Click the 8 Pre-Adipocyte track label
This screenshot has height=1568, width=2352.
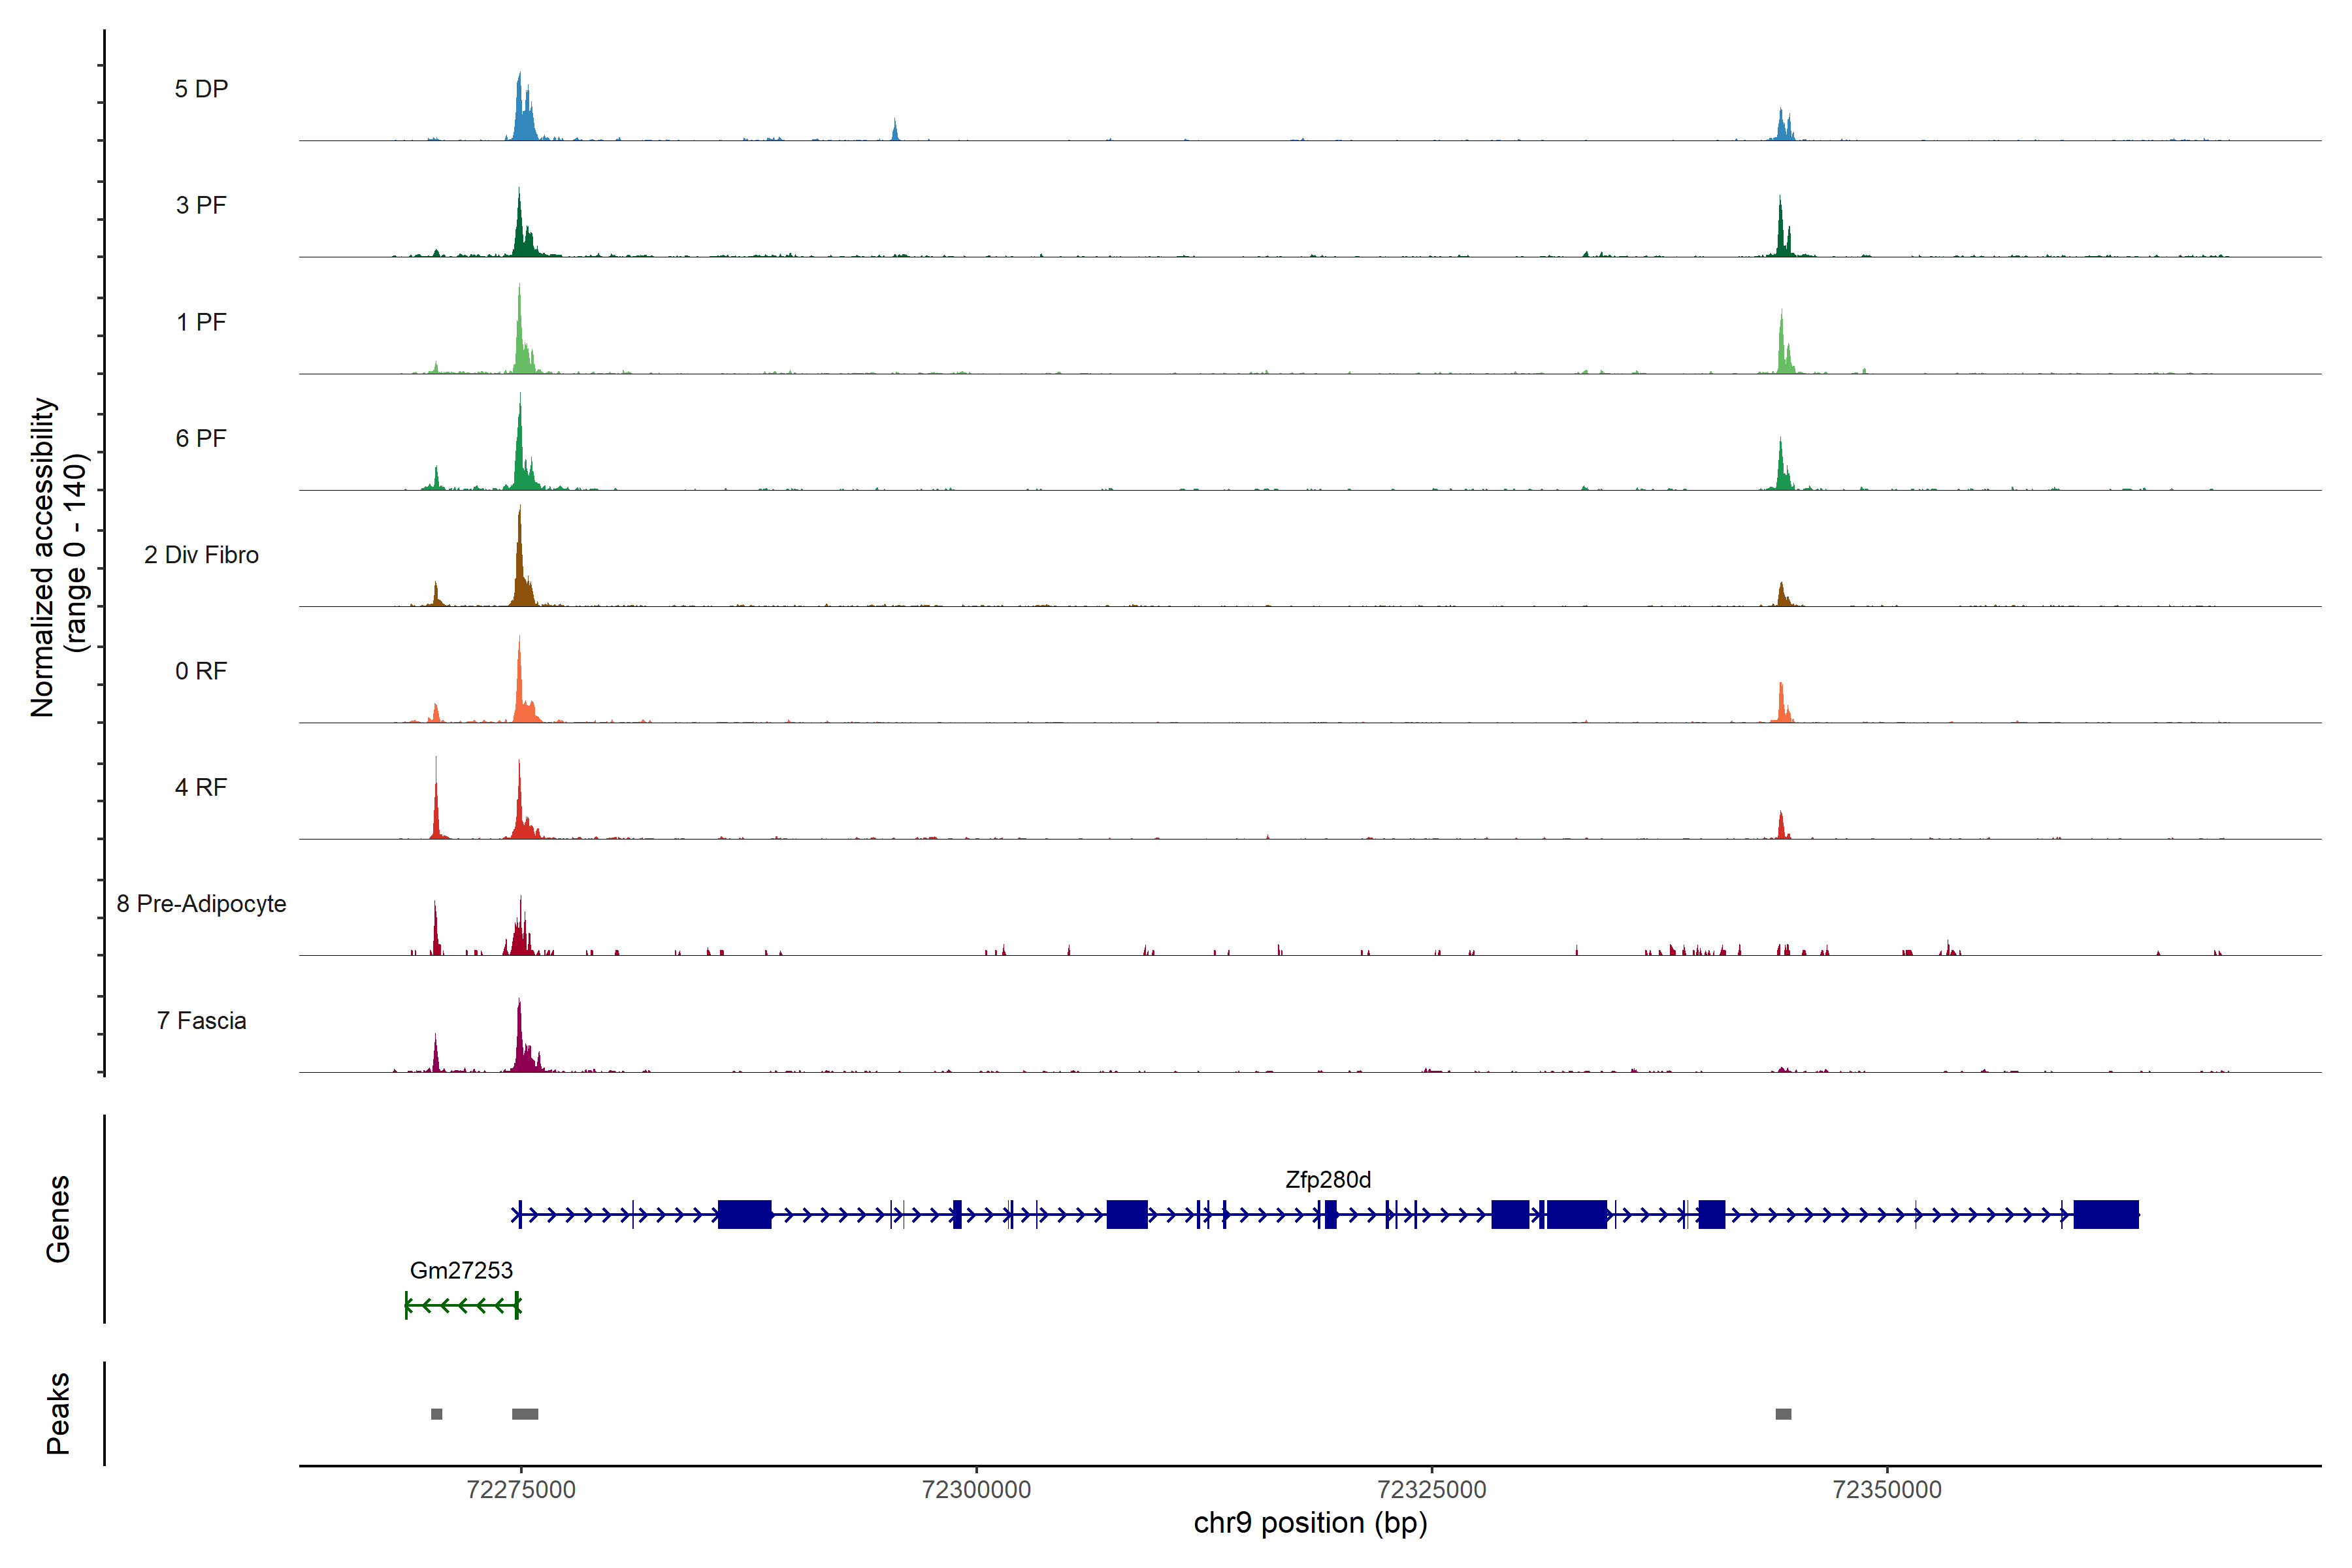click(201, 904)
